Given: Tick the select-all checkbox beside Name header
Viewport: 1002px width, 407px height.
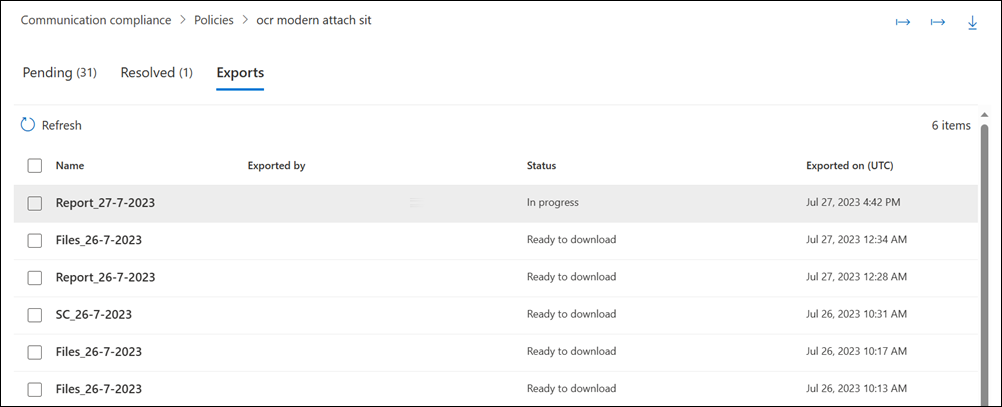Looking at the screenshot, I should pos(35,165).
